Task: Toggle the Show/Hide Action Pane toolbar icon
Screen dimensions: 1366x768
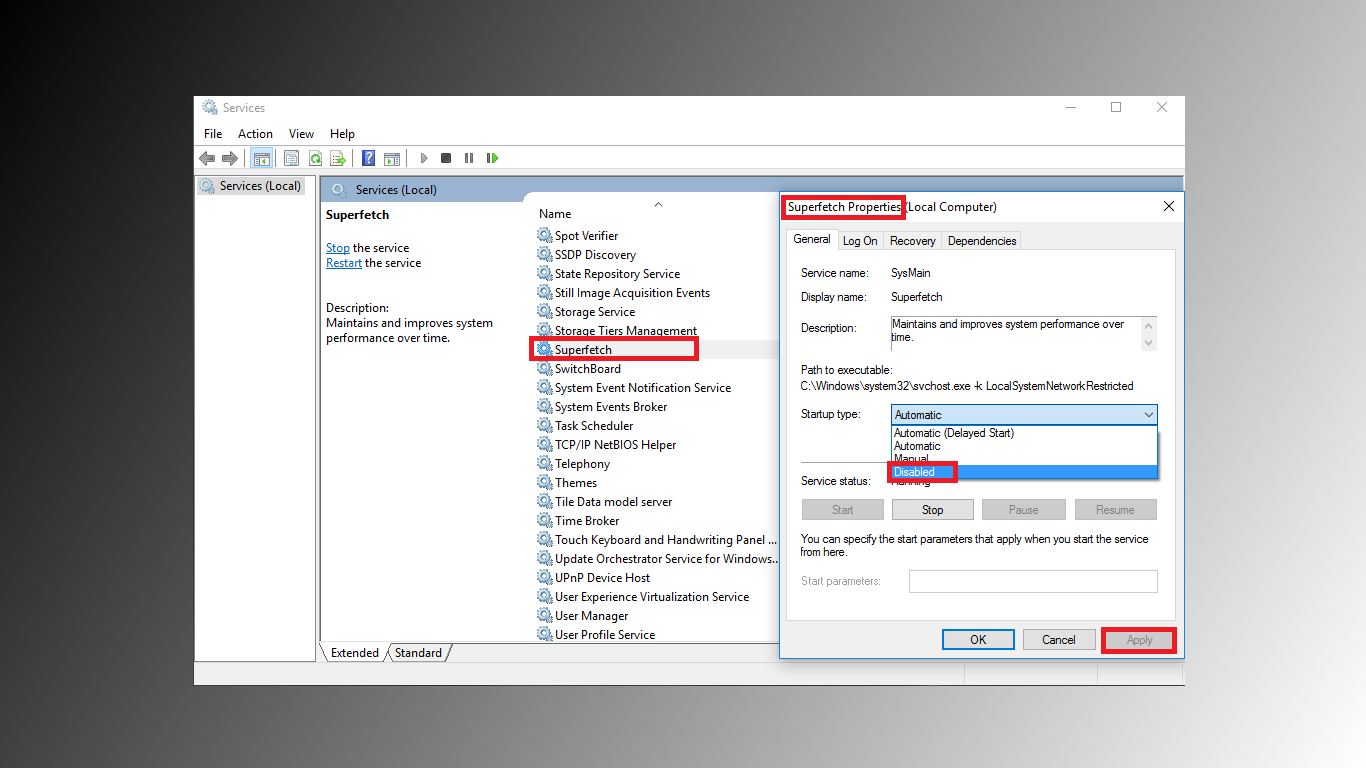Action: click(x=392, y=158)
